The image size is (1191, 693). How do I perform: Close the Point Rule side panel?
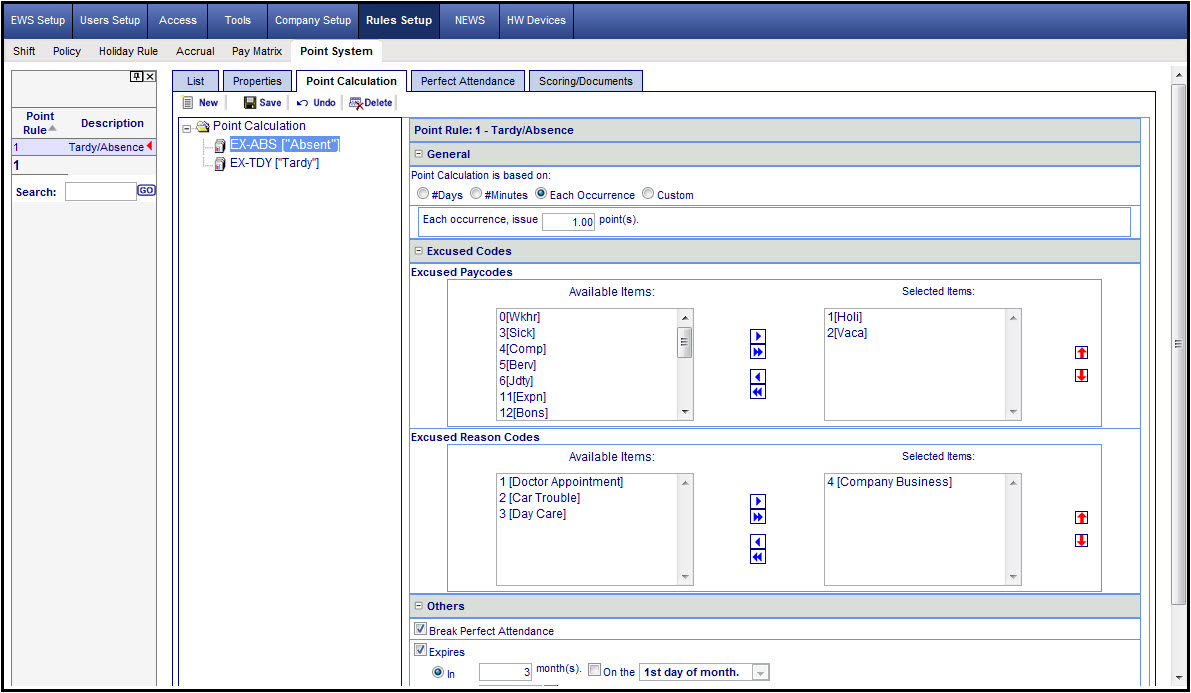coord(150,76)
